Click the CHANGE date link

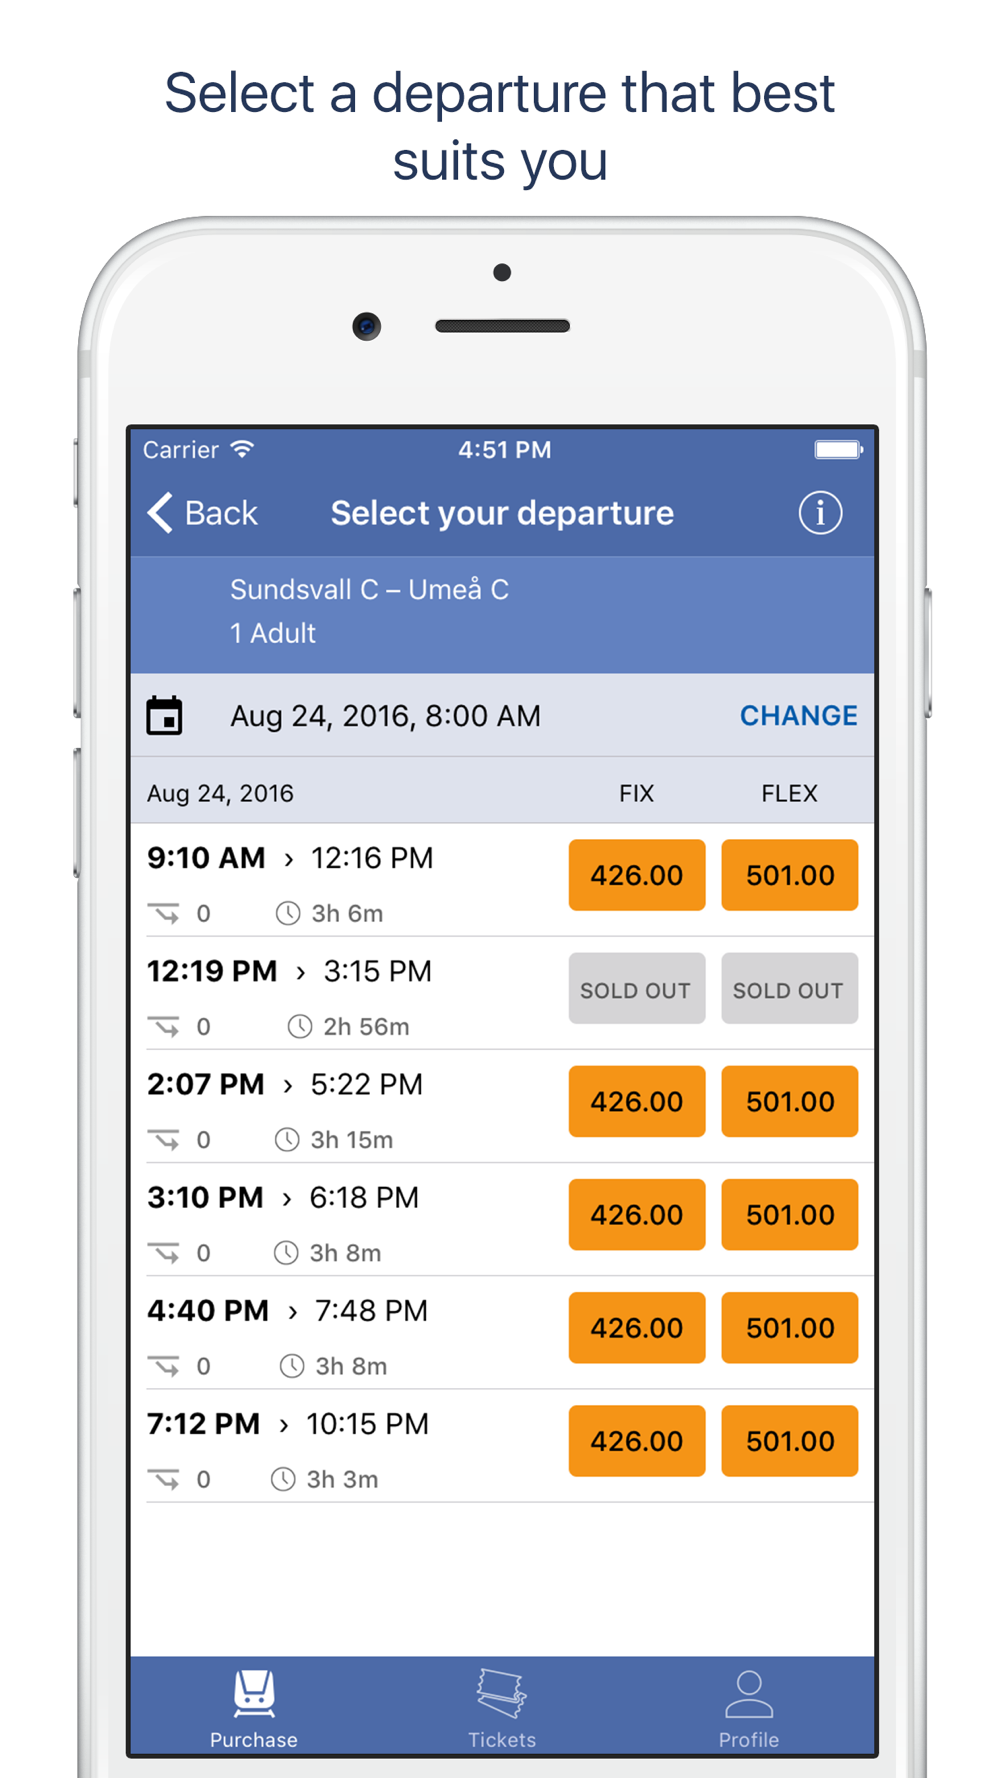pyautogui.click(x=798, y=716)
